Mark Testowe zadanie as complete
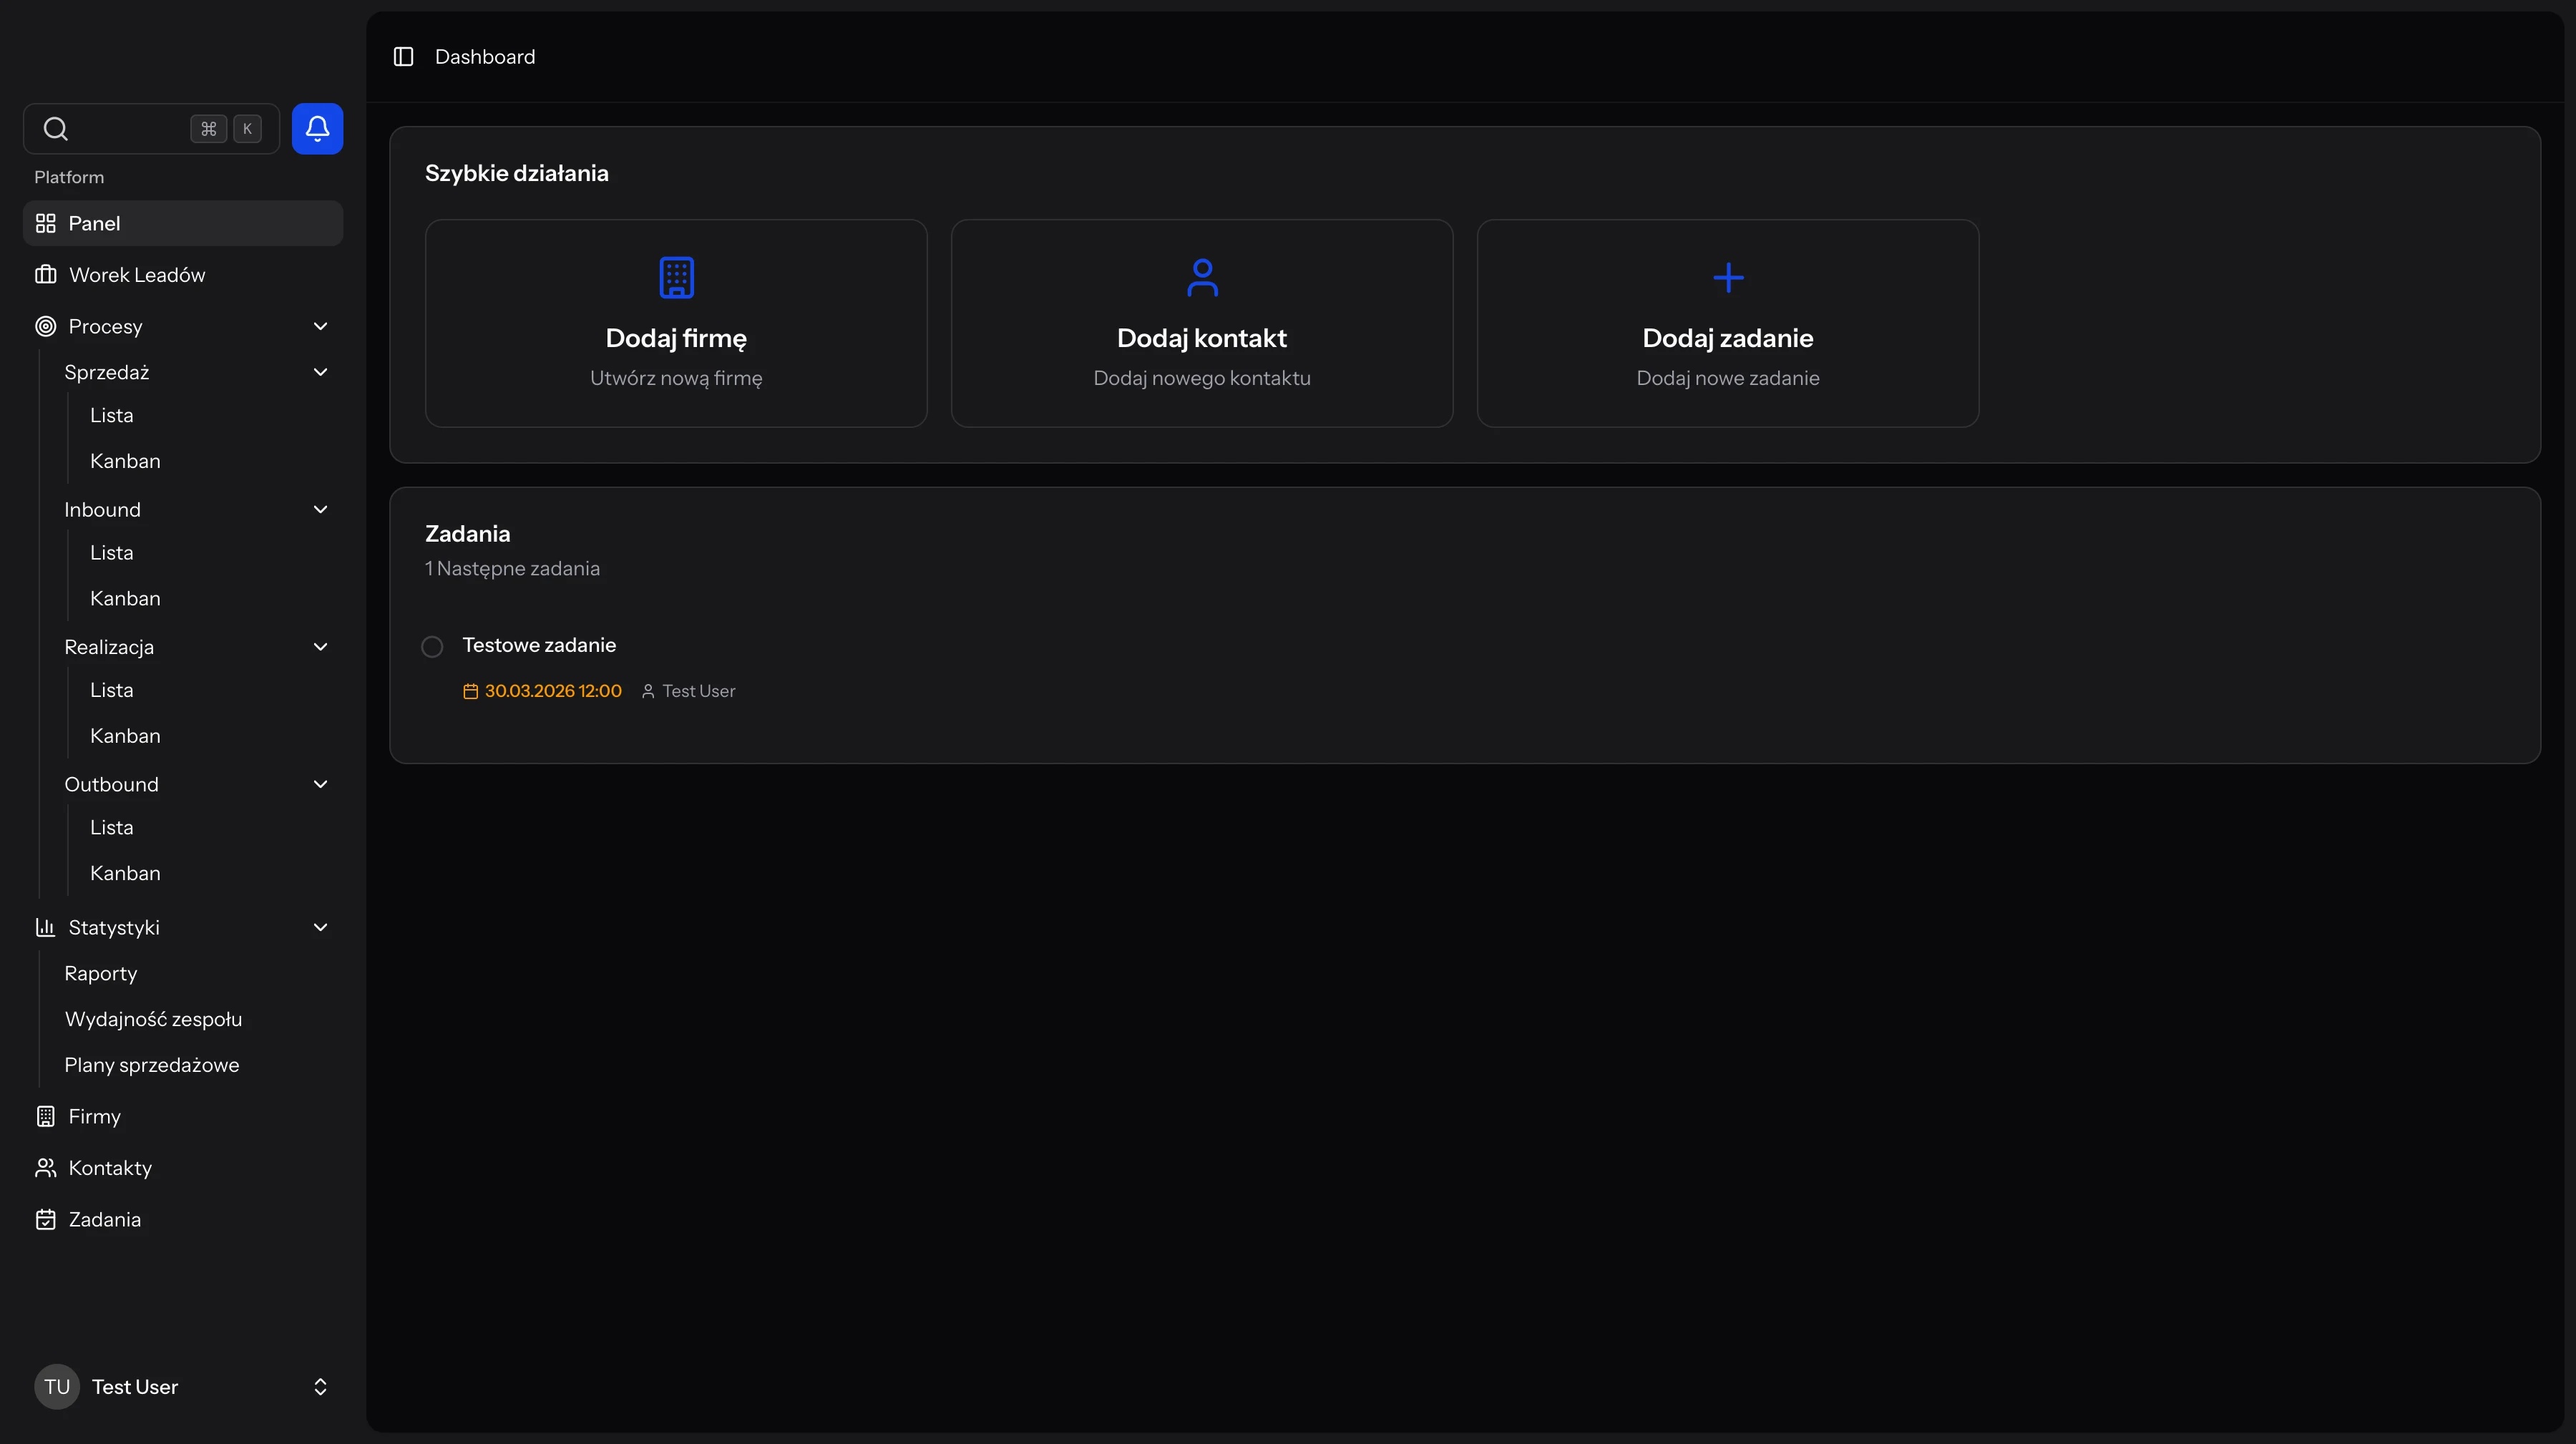Viewport: 2576px width, 1444px height. click(x=432, y=647)
